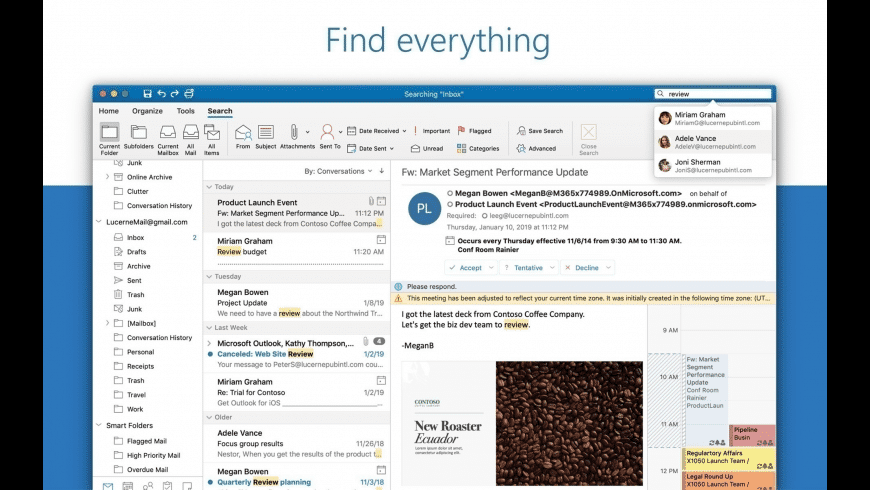870x490 pixels.
Task: Click the Print icon in title bar
Action: click(x=189, y=94)
